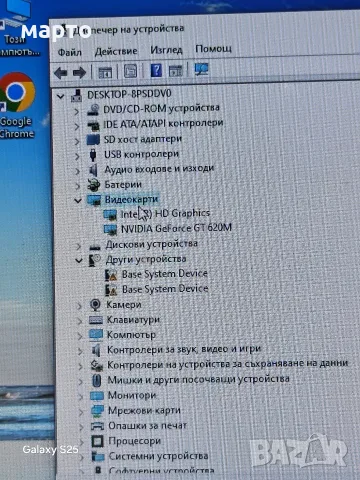Image resolution: width=360 pixels, height=480 pixels.
Task: Click the Мрежови карти network icon
Action: pos(97,411)
